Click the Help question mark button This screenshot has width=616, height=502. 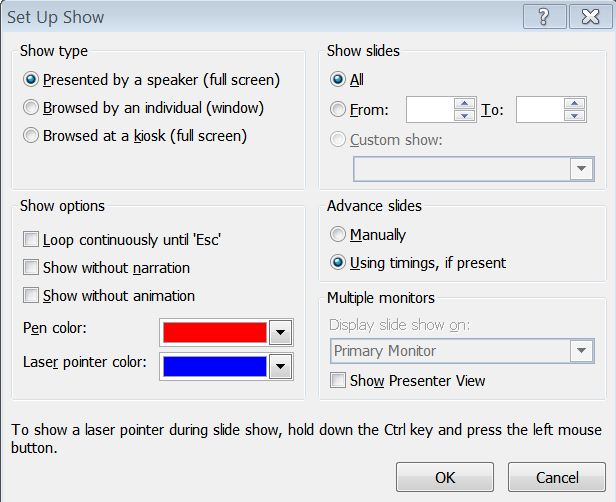[x=543, y=16]
